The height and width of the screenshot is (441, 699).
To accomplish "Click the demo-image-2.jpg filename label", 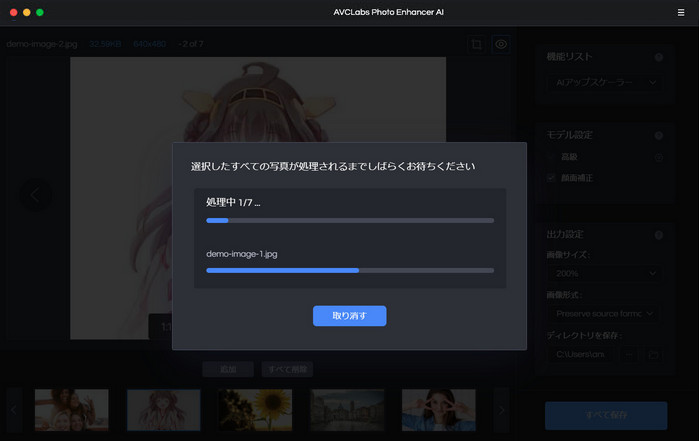I will 42,44.
